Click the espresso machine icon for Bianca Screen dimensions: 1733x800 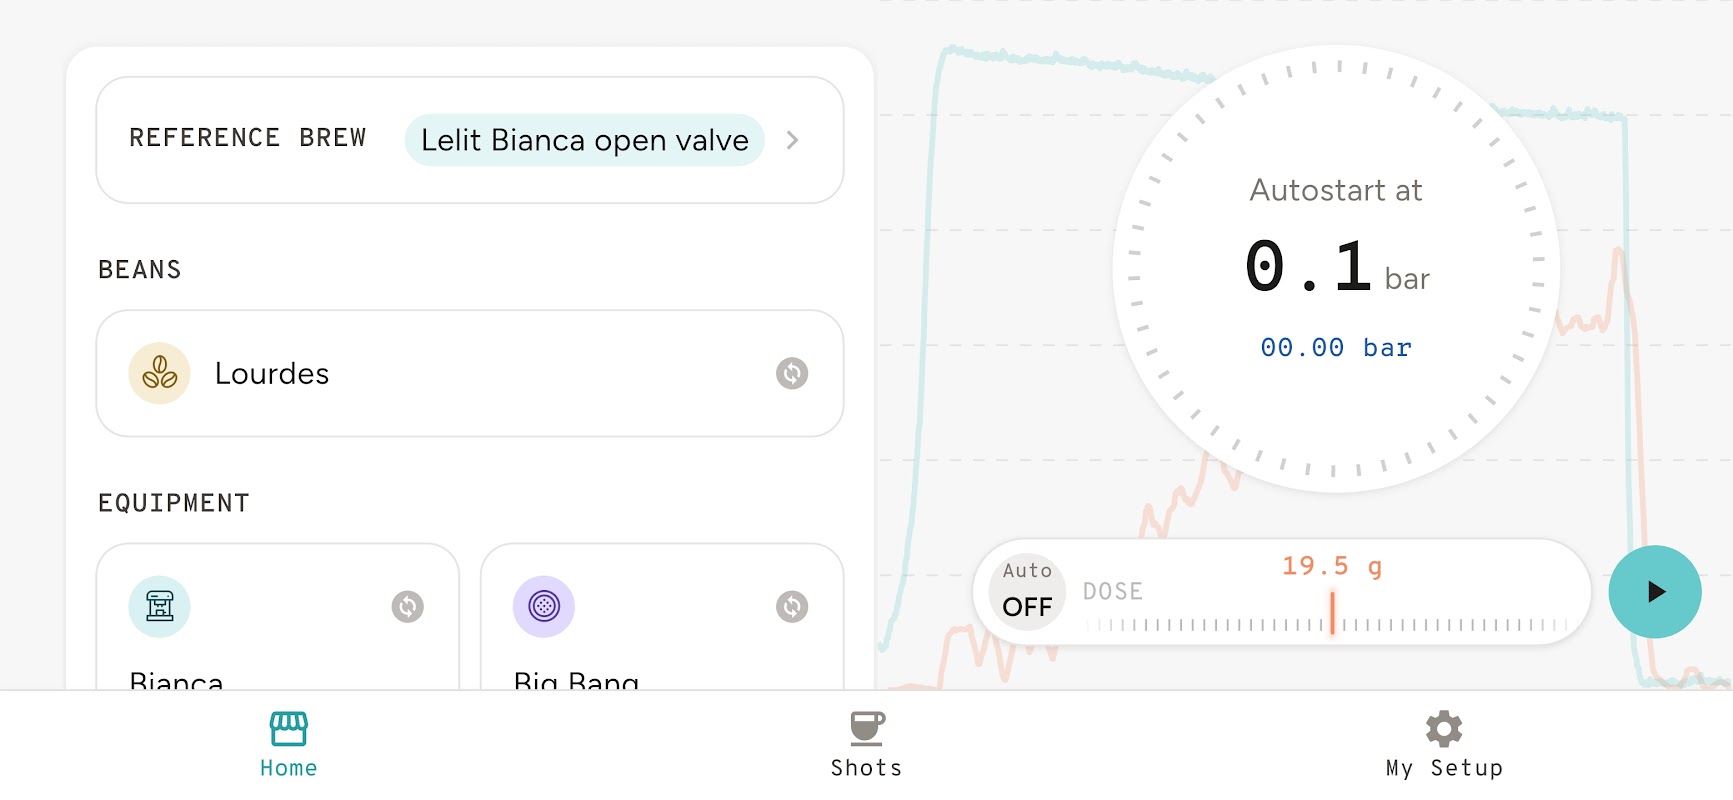[x=159, y=606]
